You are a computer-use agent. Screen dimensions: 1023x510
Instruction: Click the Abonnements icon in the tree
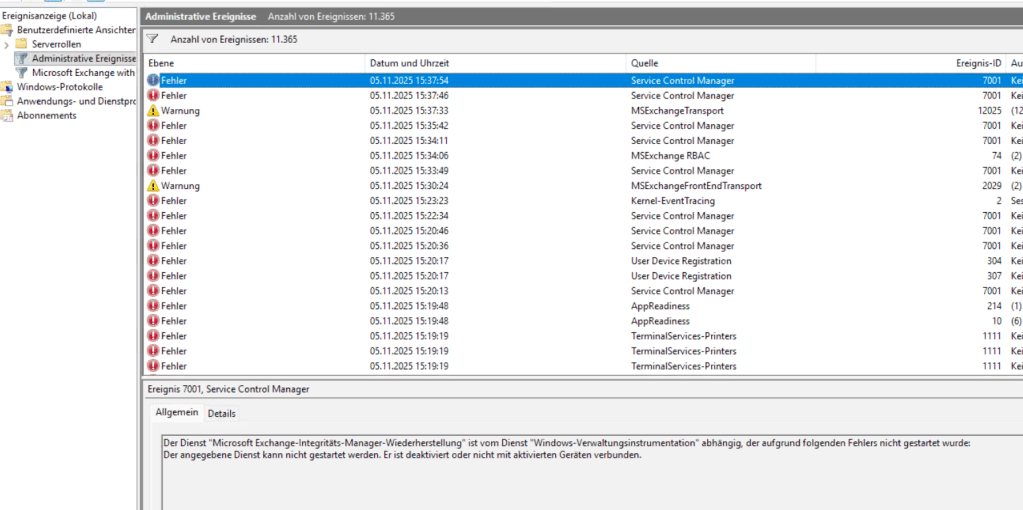pos(8,115)
